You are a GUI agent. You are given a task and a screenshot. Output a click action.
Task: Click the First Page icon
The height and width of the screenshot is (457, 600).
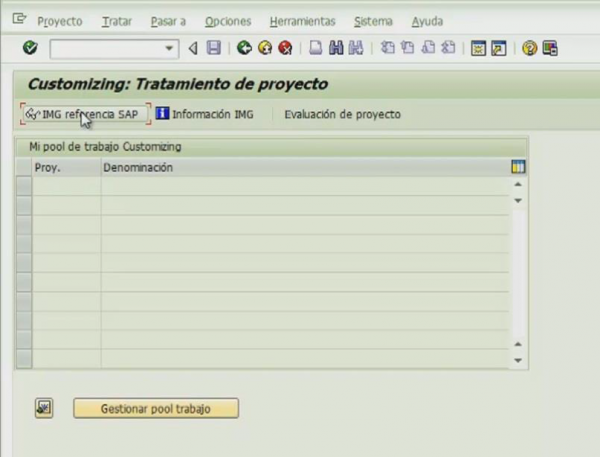coord(387,48)
